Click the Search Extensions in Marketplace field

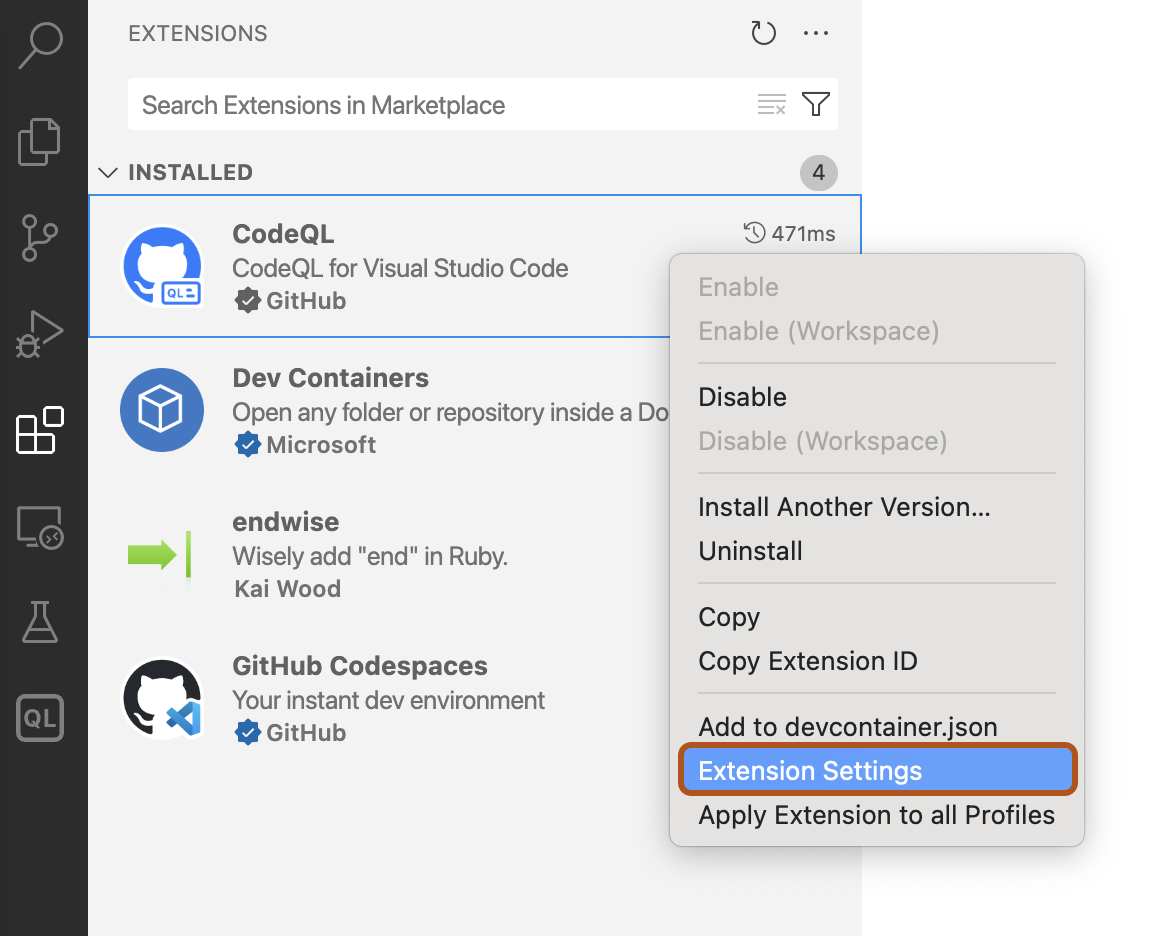tap(400, 103)
